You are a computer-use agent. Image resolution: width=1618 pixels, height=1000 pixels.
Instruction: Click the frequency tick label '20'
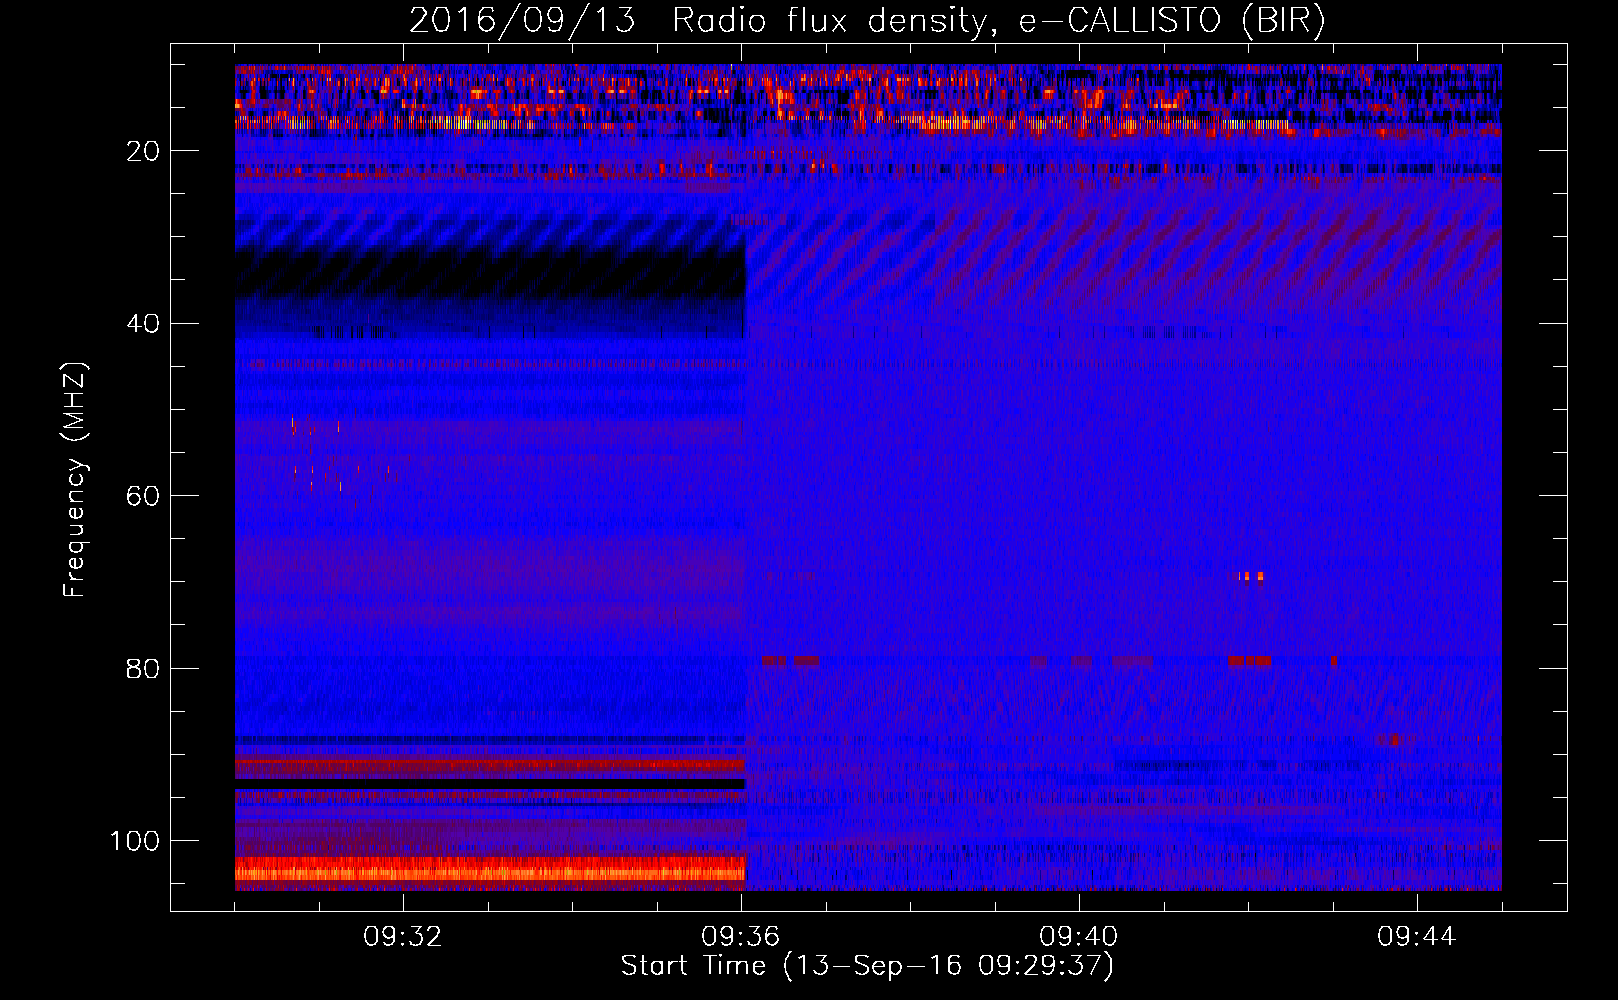[143, 151]
